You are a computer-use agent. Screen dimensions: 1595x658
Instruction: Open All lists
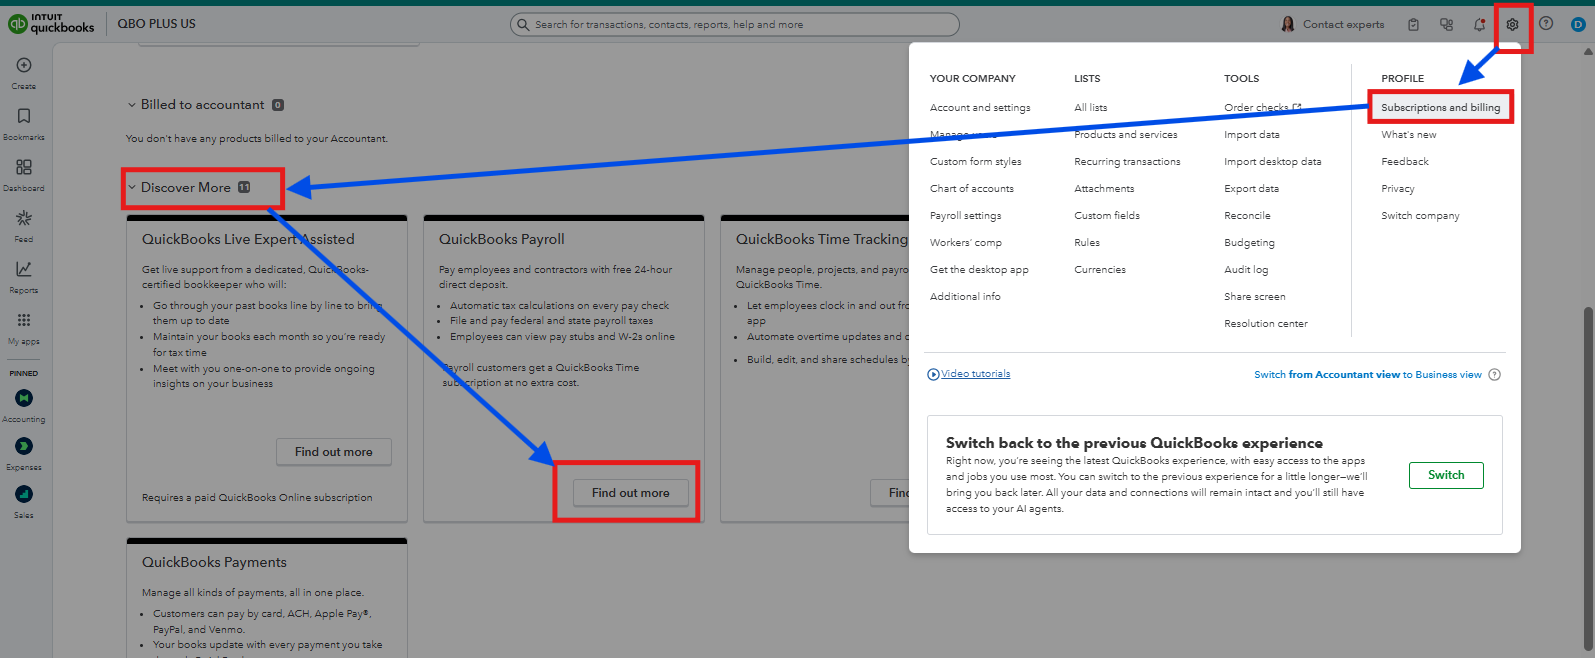(1091, 108)
